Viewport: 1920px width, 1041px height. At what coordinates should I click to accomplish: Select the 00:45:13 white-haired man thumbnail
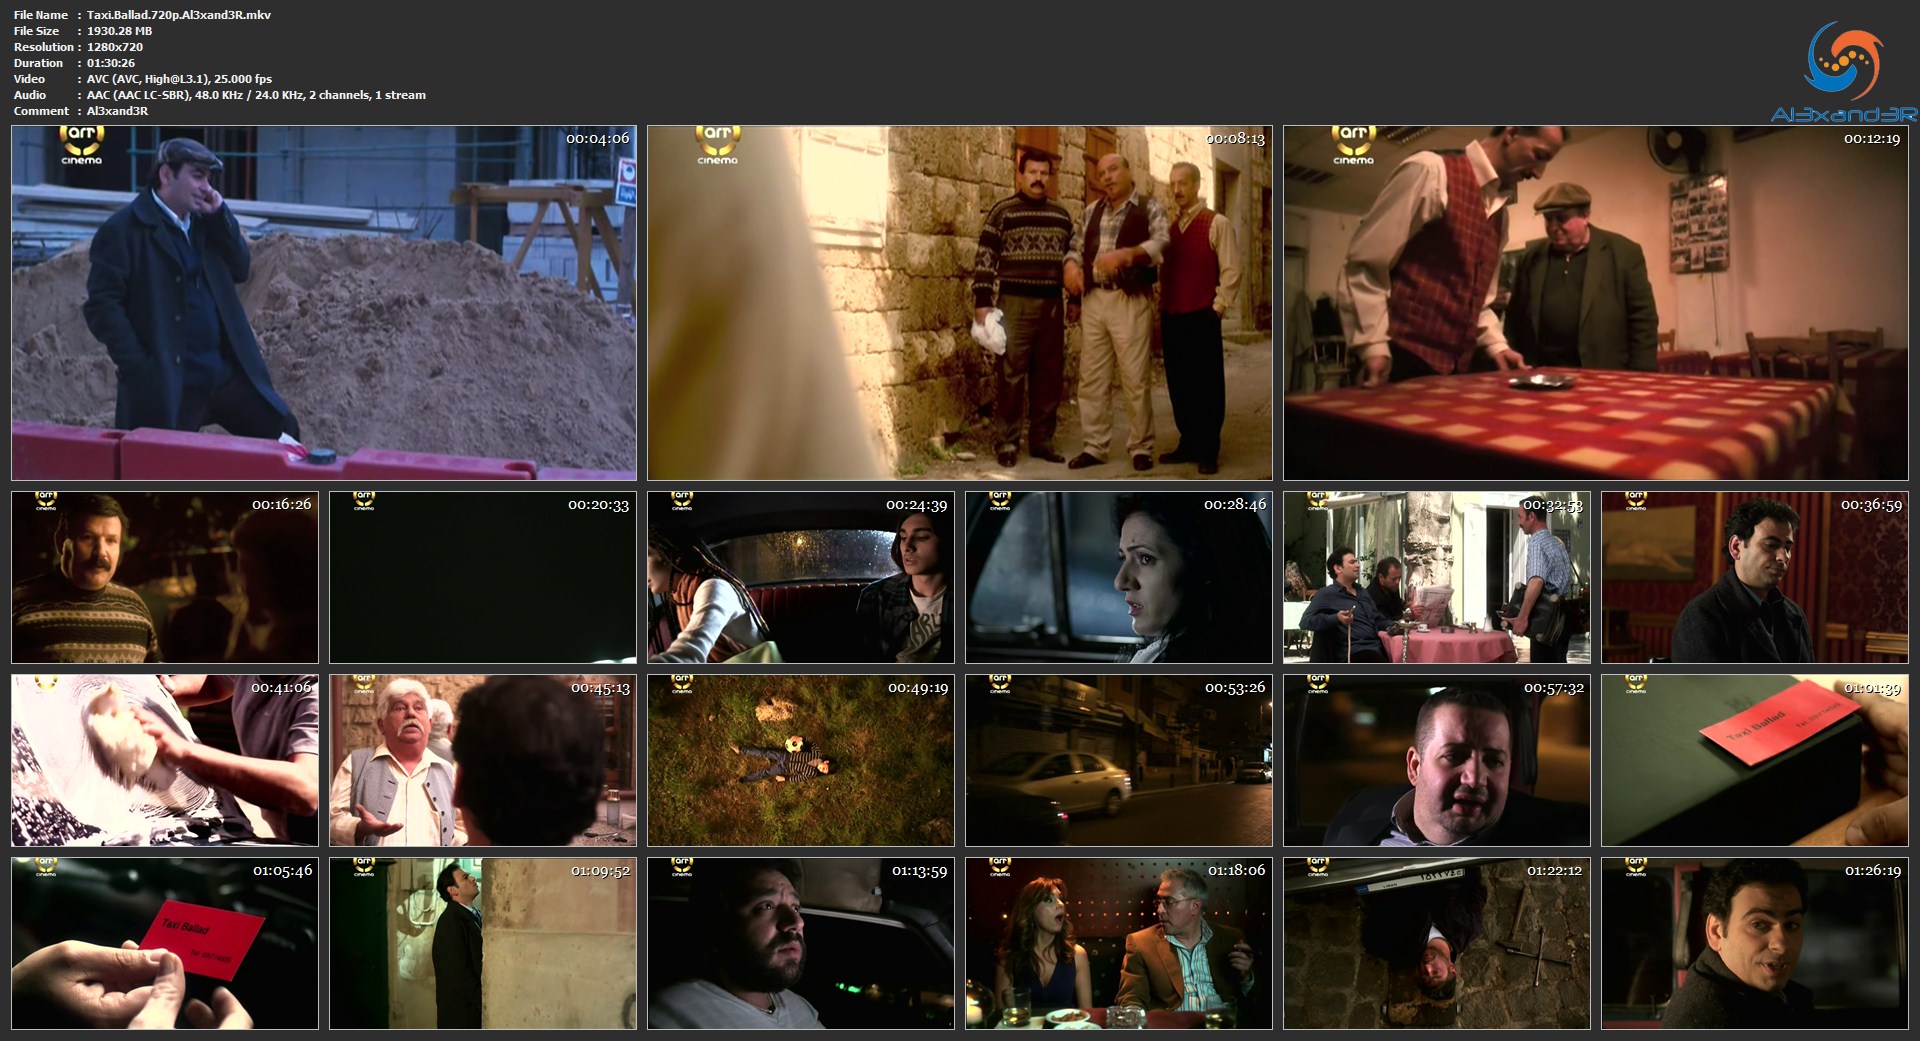[x=483, y=760]
